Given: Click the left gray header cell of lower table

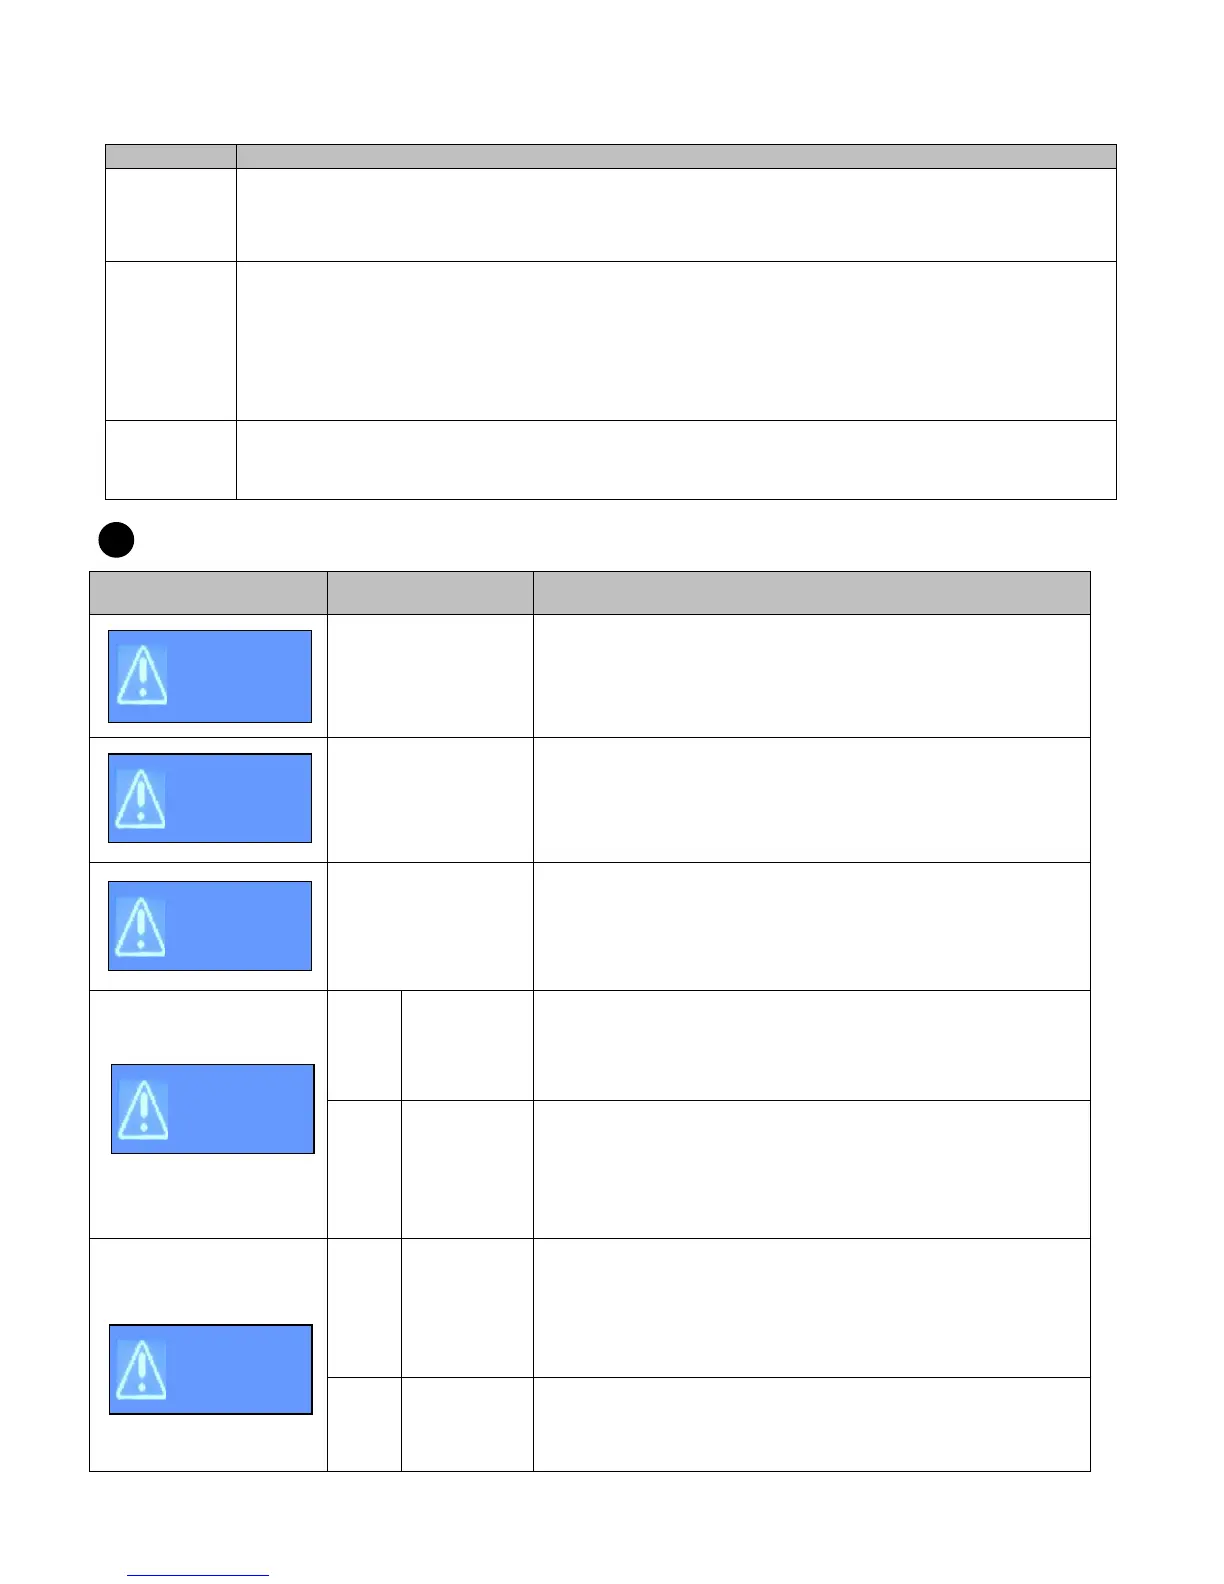Looking at the screenshot, I should coord(208,592).
